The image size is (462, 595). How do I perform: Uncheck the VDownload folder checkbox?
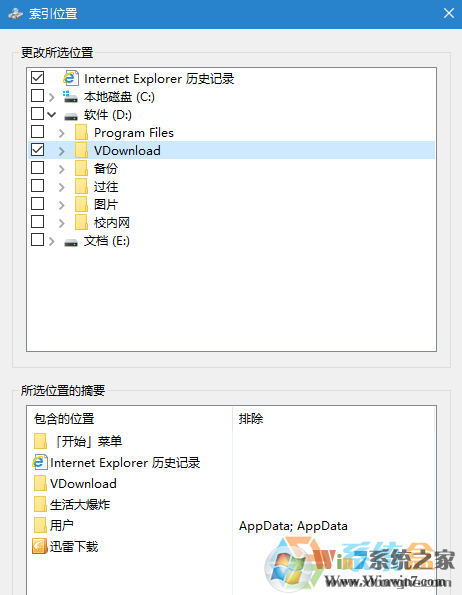[38, 150]
